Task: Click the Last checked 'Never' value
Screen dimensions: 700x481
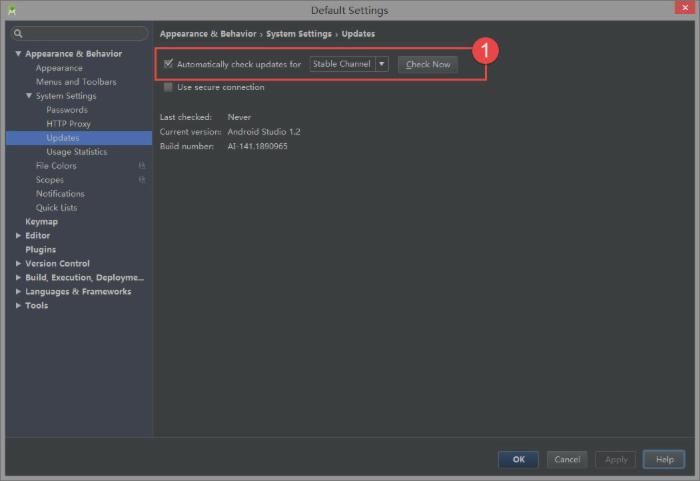Action: (239, 117)
